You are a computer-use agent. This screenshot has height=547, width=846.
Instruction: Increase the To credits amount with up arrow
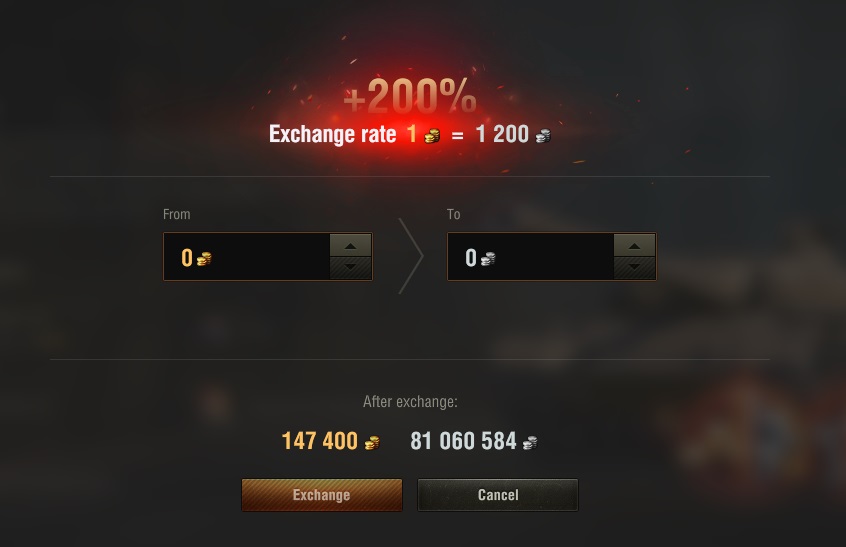(634, 246)
